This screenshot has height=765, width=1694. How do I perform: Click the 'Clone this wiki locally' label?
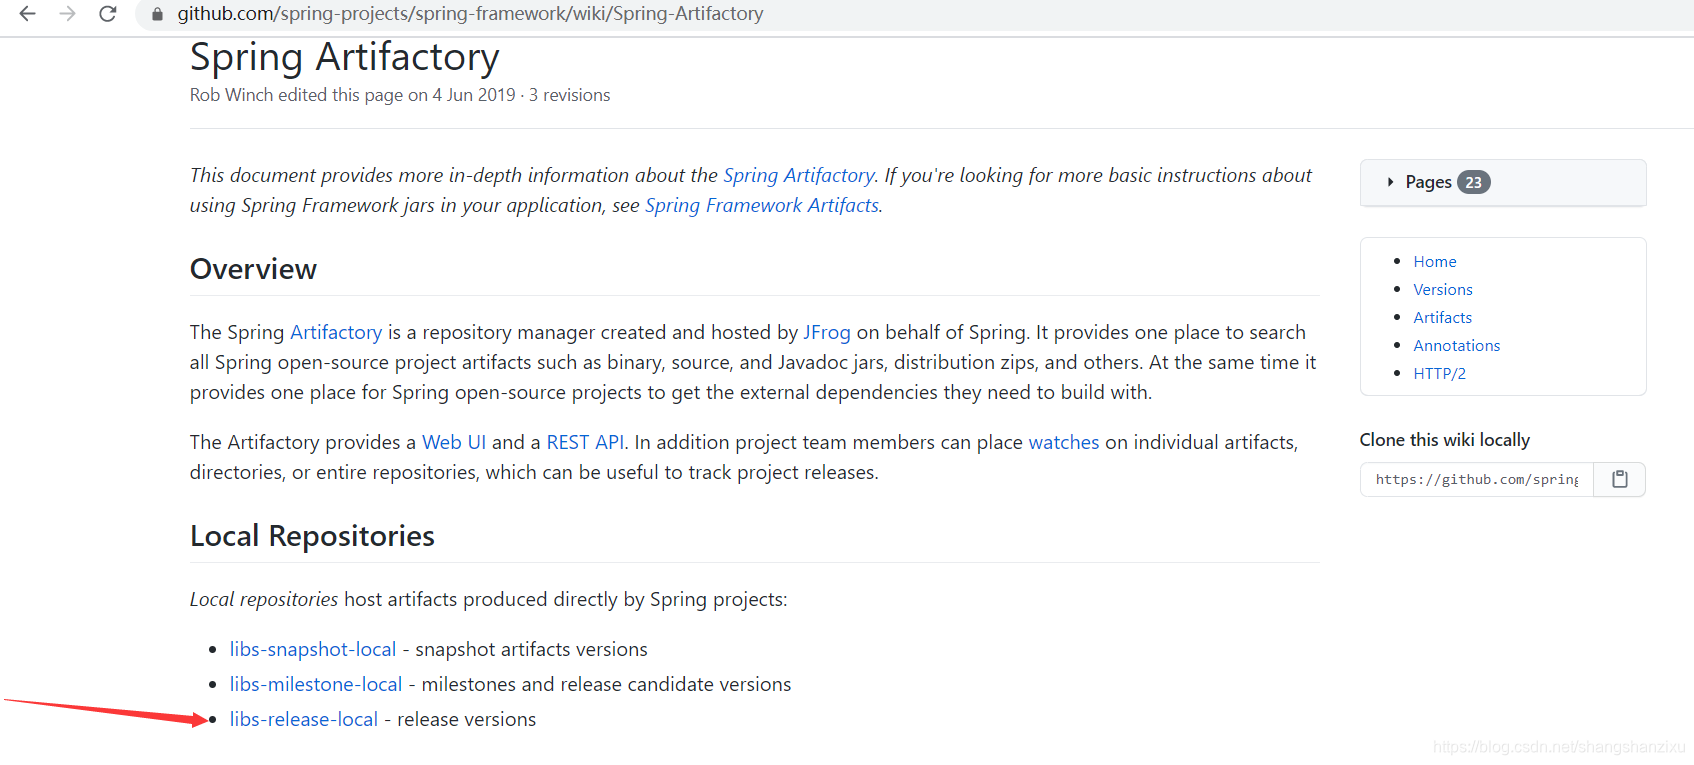(x=1444, y=440)
